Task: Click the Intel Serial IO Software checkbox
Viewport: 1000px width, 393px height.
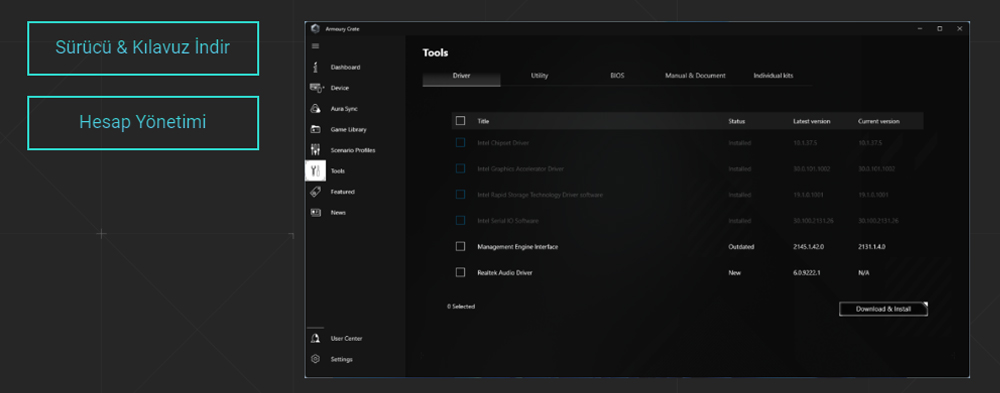Action: pyautogui.click(x=460, y=221)
